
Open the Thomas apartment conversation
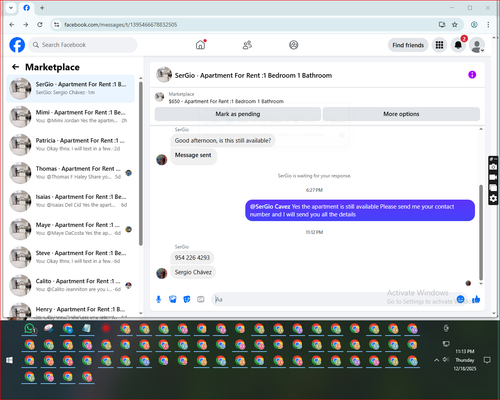[x=71, y=173]
